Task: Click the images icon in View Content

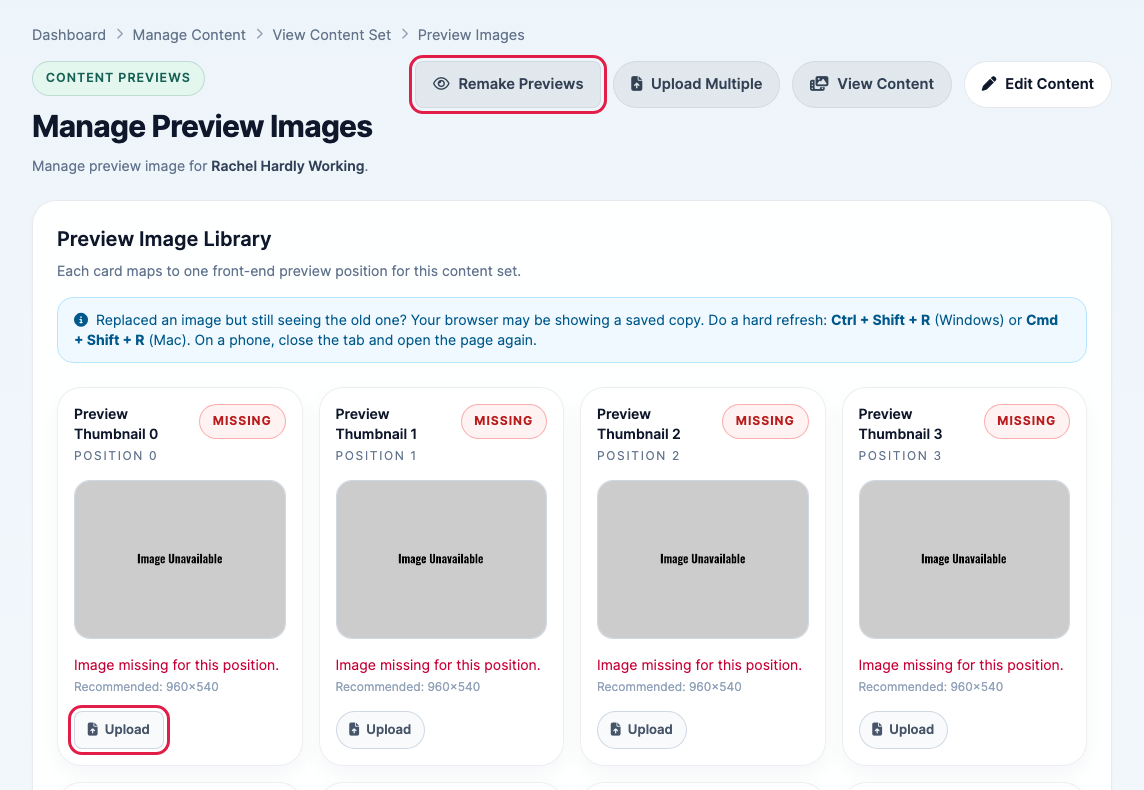Action: [x=819, y=84]
